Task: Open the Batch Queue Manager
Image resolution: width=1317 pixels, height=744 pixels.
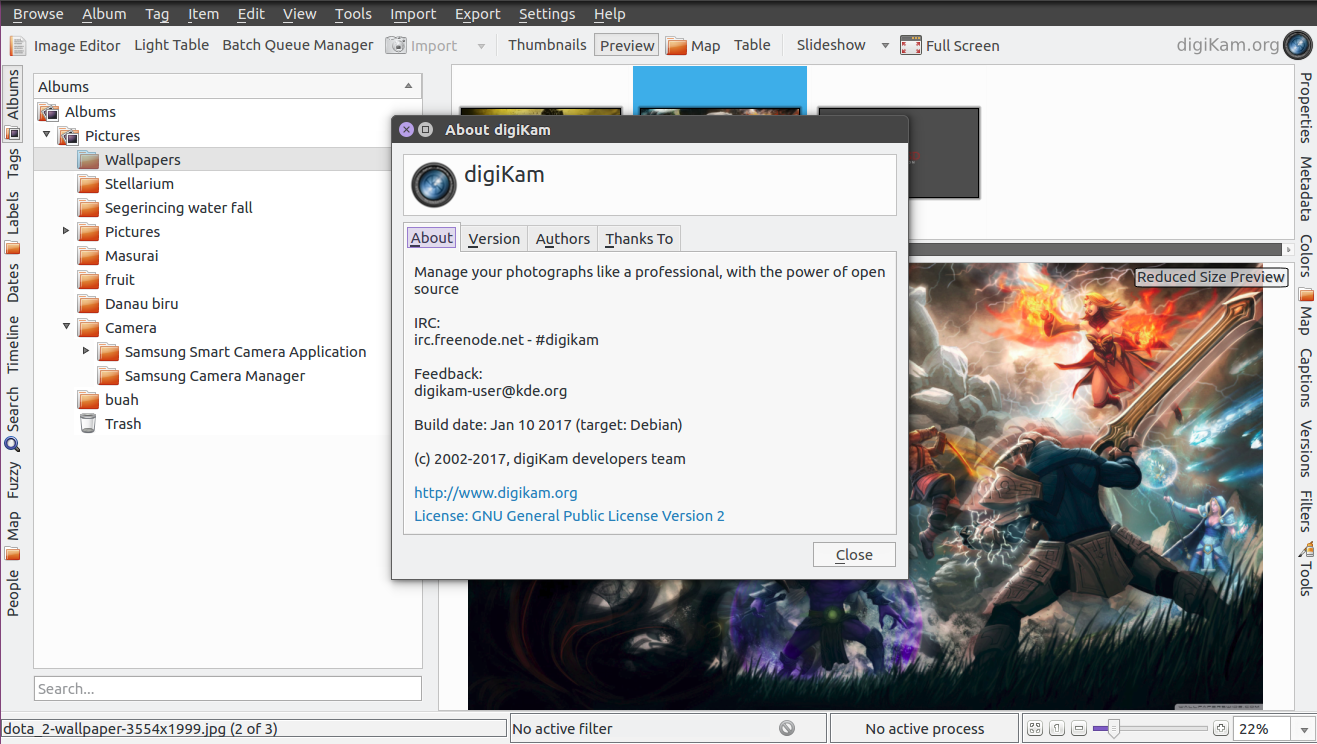Action: [298, 45]
